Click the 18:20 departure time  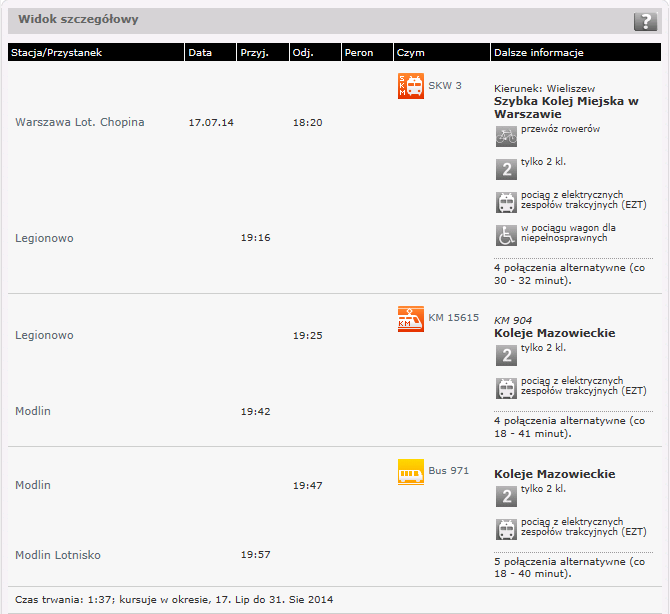[308, 123]
